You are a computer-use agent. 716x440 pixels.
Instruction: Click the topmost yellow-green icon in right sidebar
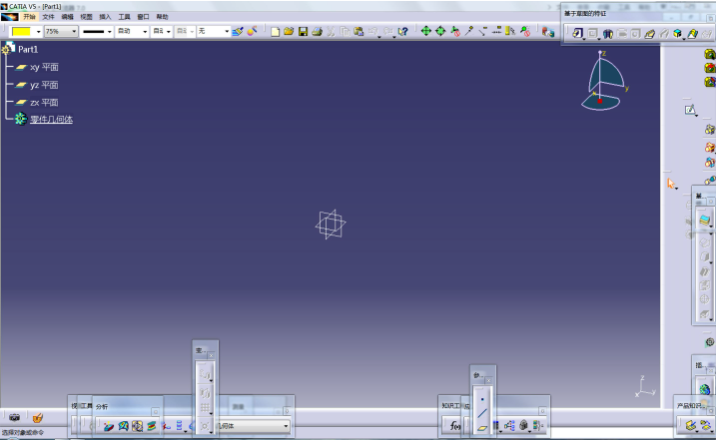(710, 55)
